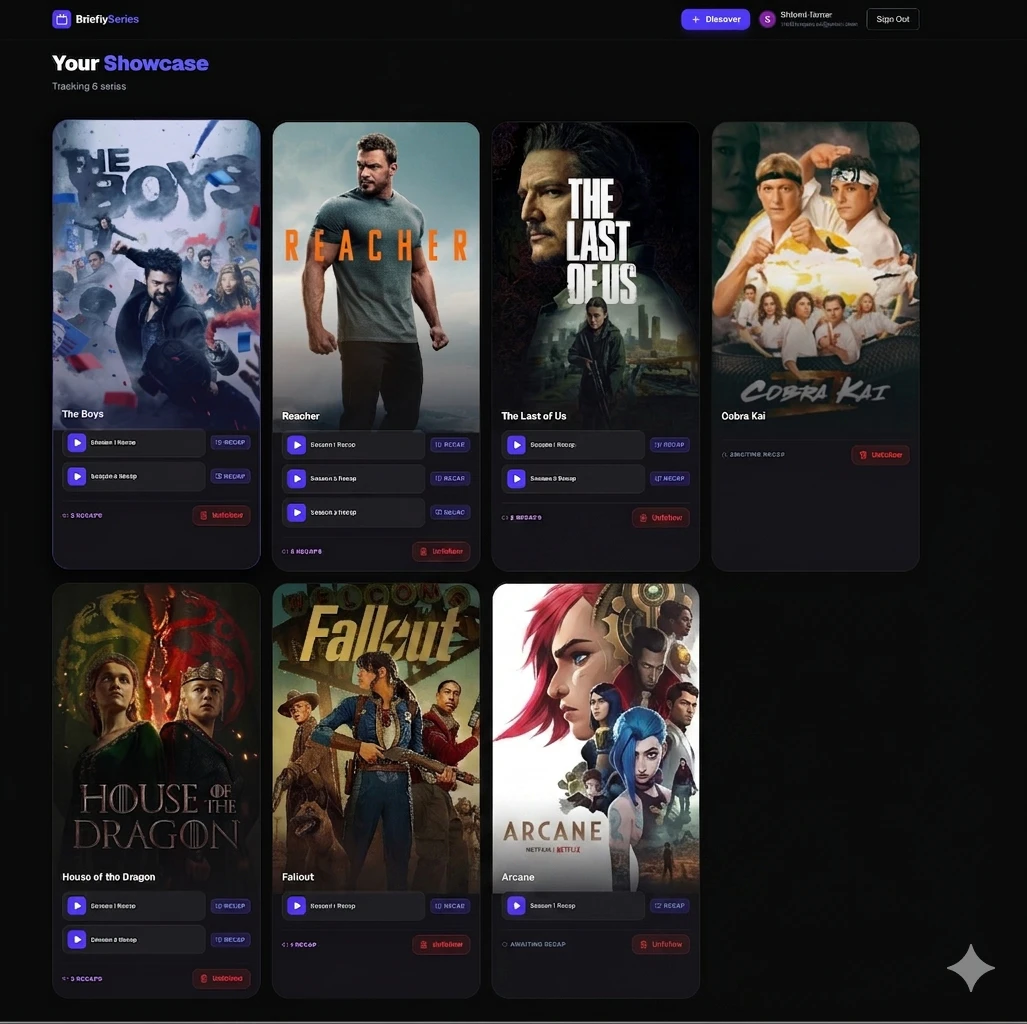The height and width of the screenshot is (1024, 1027).
Task: Sign out of the account
Action: [x=892, y=19]
